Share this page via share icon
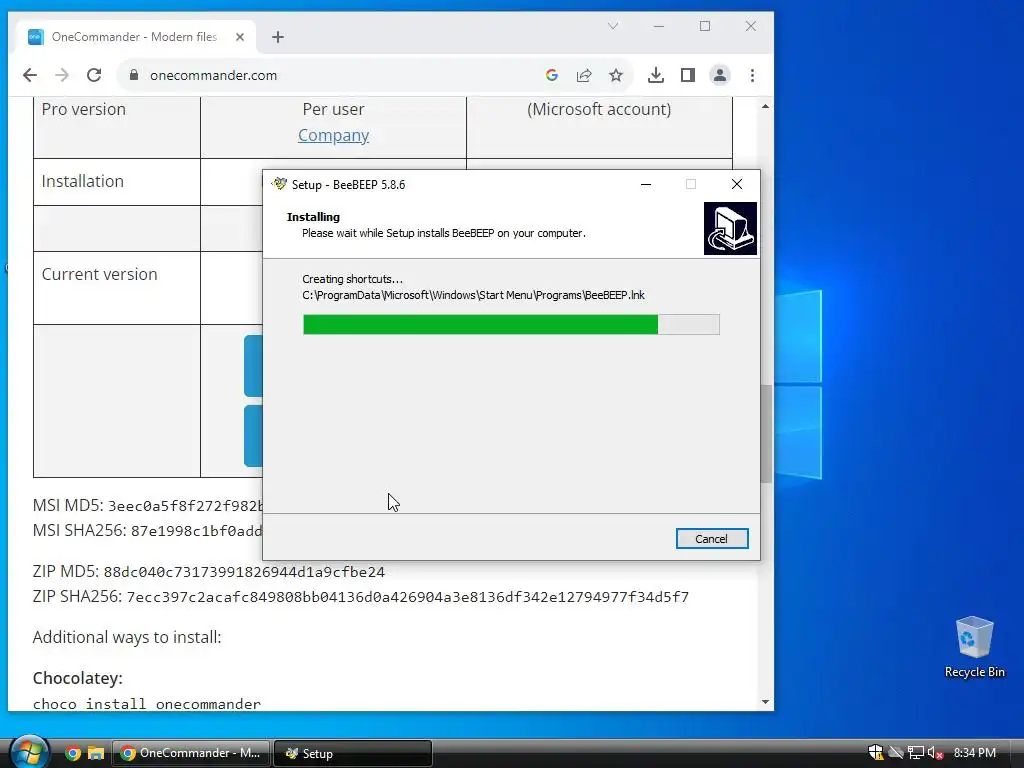This screenshot has width=1024, height=768. click(x=584, y=75)
